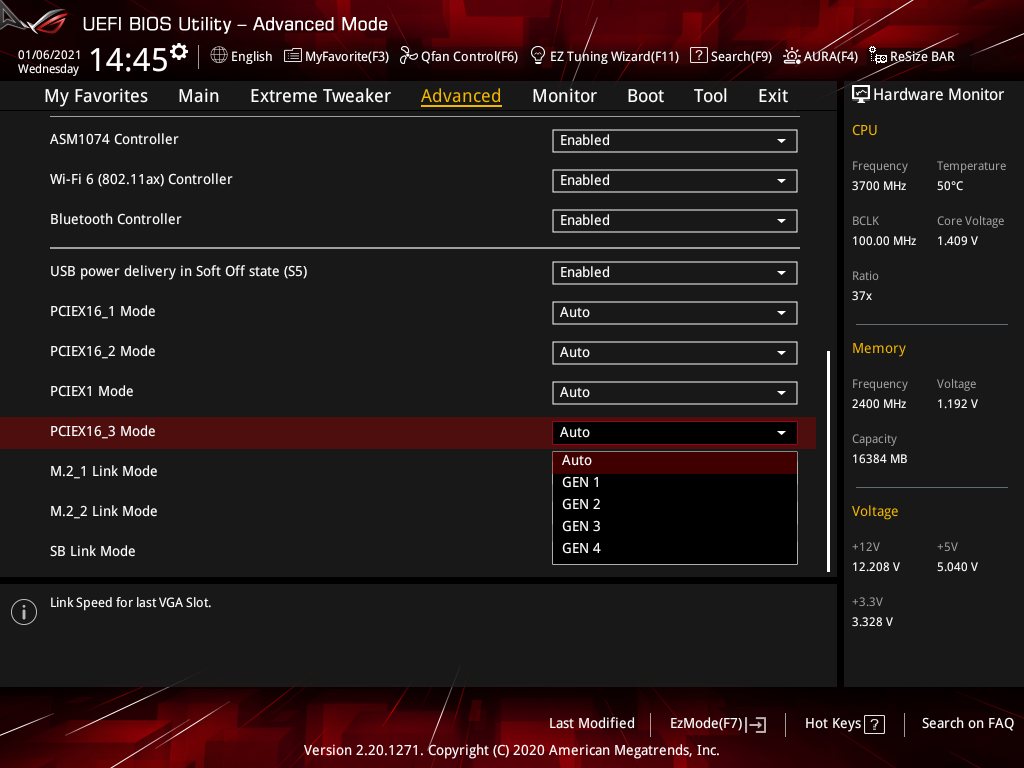Click the ReSize BAR icon

(878, 56)
